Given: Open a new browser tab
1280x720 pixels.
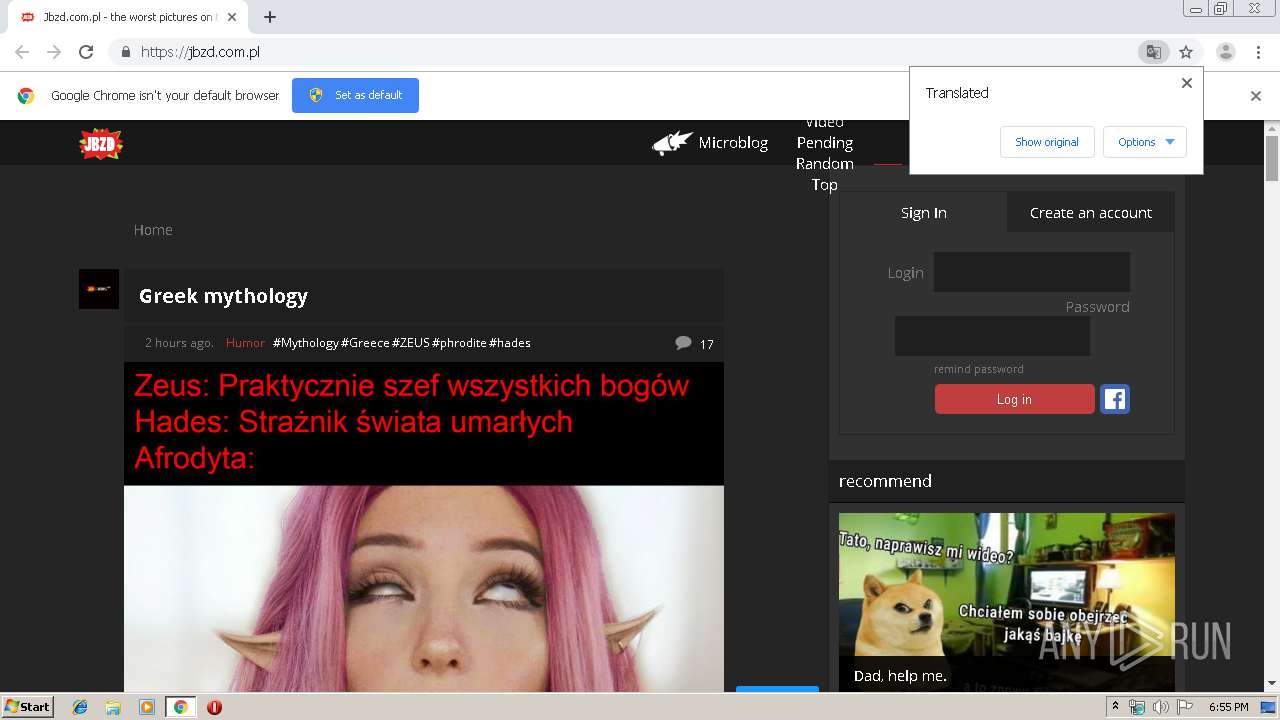Looking at the screenshot, I should pos(270,17).
